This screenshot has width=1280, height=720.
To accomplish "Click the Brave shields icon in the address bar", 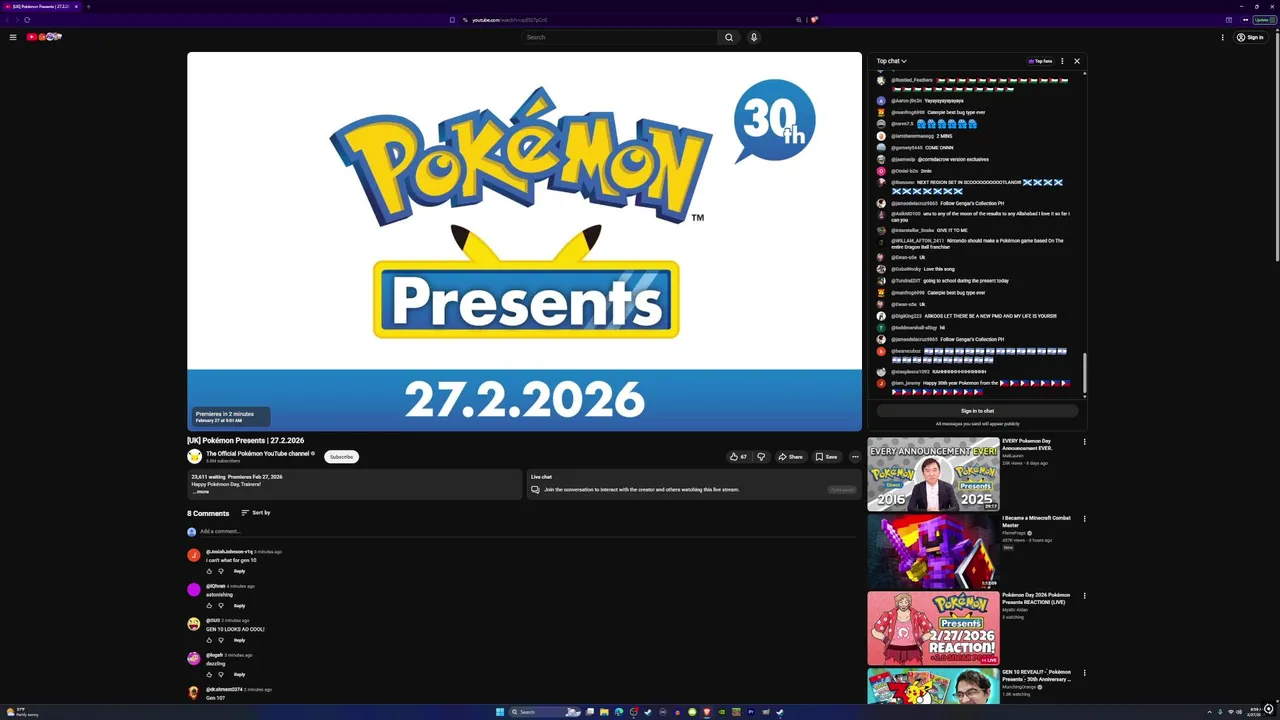I will (x=814, y=20).
